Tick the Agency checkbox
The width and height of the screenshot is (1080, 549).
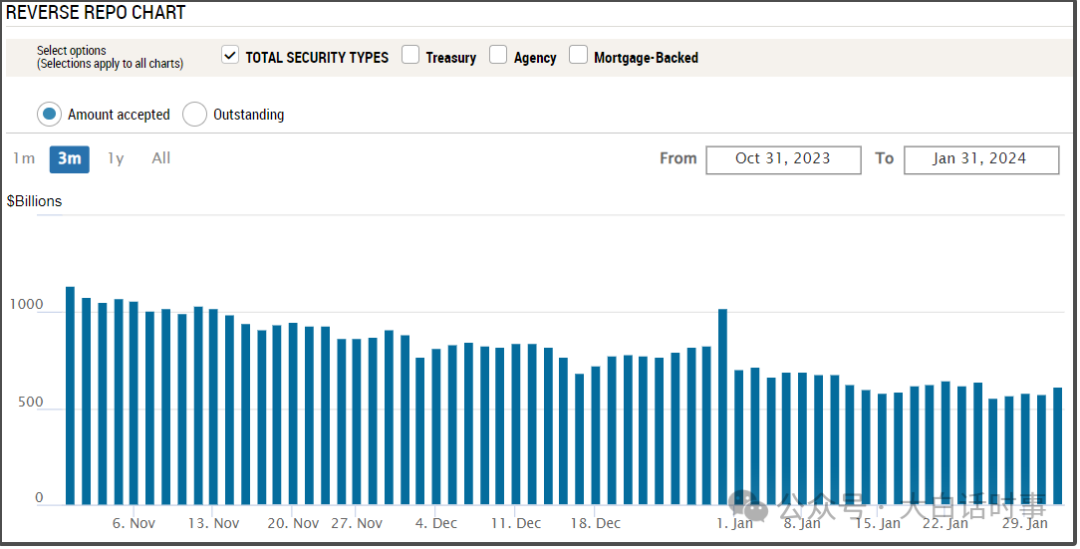(x=498, y=56)
